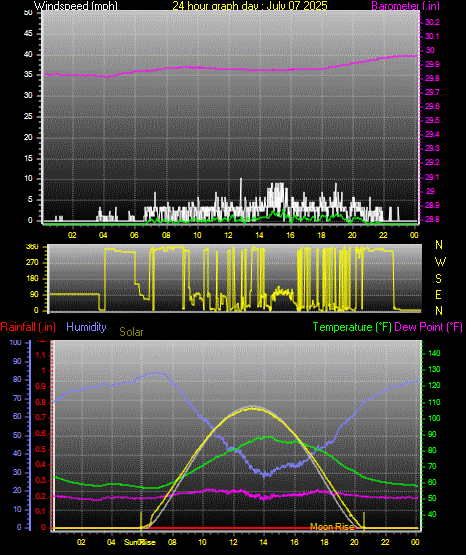
Task: Click the 30.2 barometer scale value
Action: 432,22
